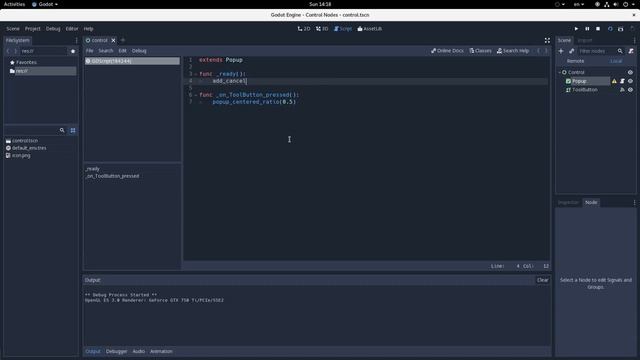640x360 pixels.
Task: Go back in FileSystem history
Action: point(8,51)
